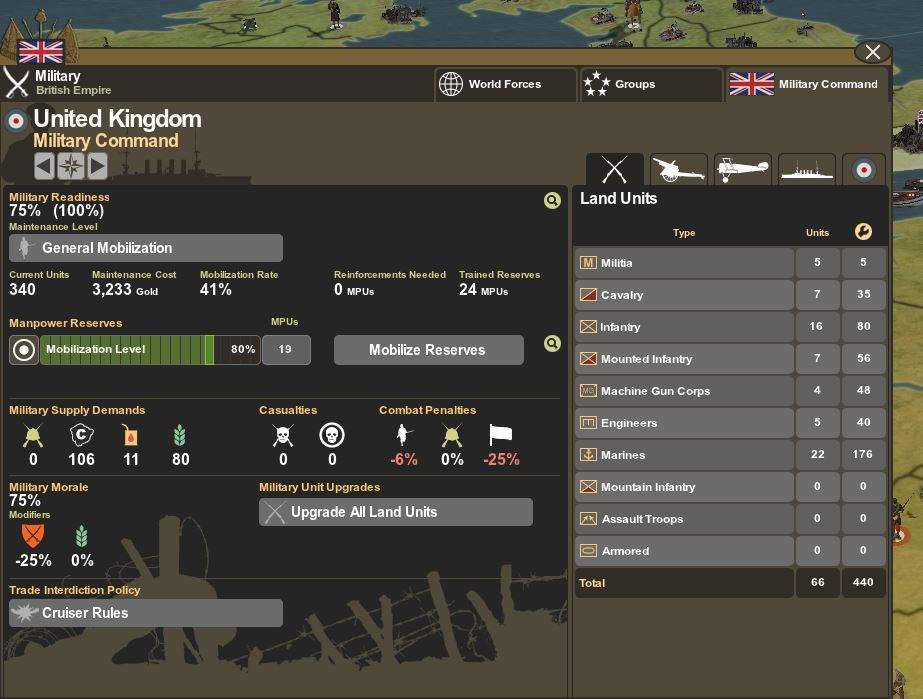Viewport: 923px width, 699px height.
Task: Click the orange shield morale modifier icon
Action: point(33,535)
